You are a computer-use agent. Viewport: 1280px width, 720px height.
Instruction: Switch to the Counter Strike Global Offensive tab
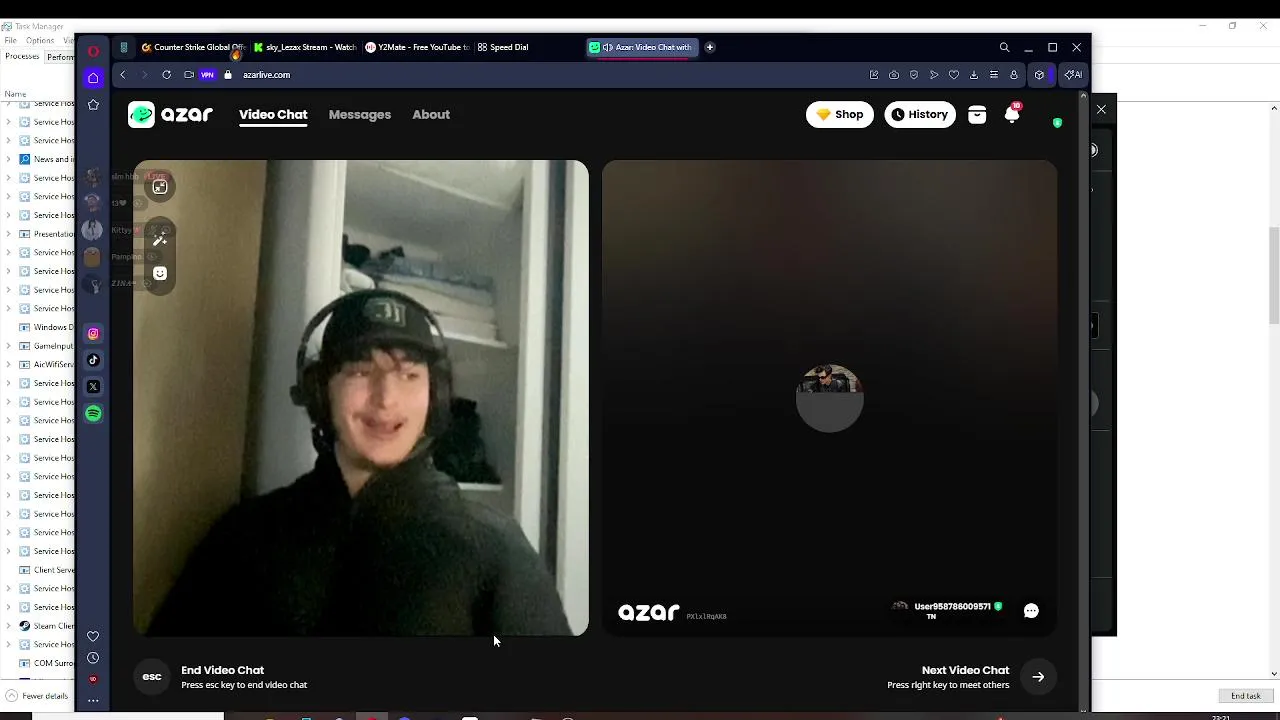pyautogui.click(x=193, y=47)
